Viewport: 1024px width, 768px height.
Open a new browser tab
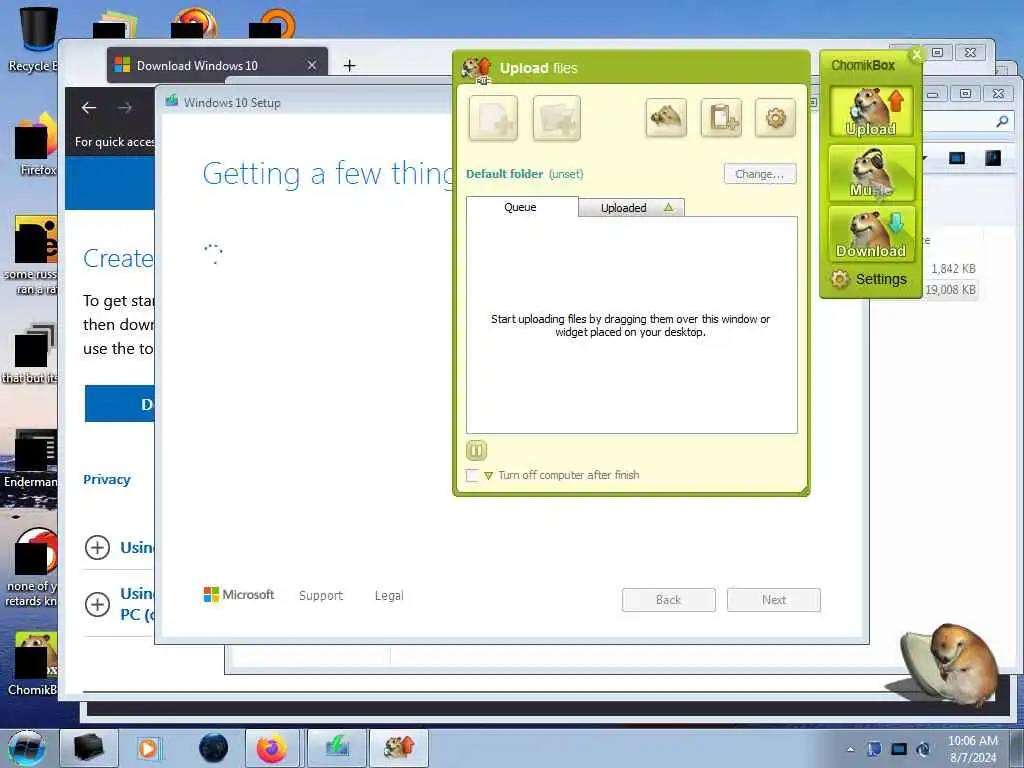coord(349,65)
